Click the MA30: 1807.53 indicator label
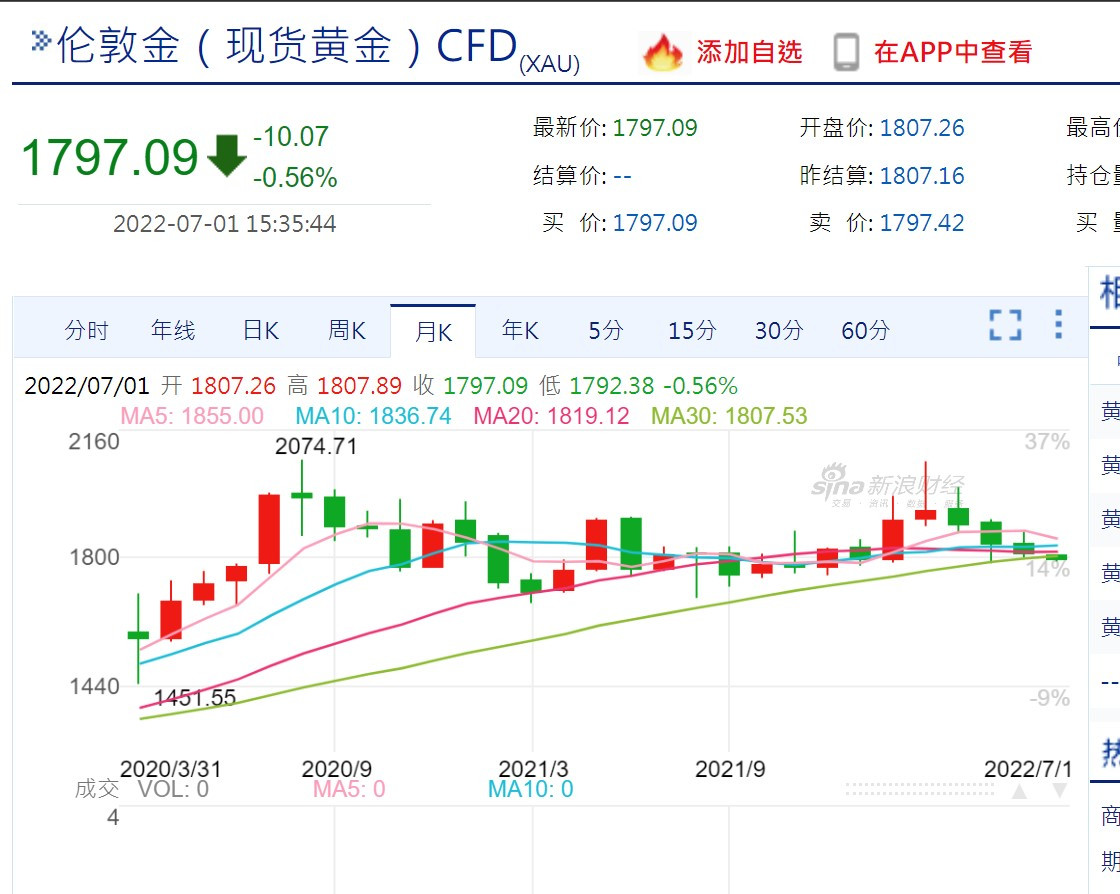 point(729,416)
